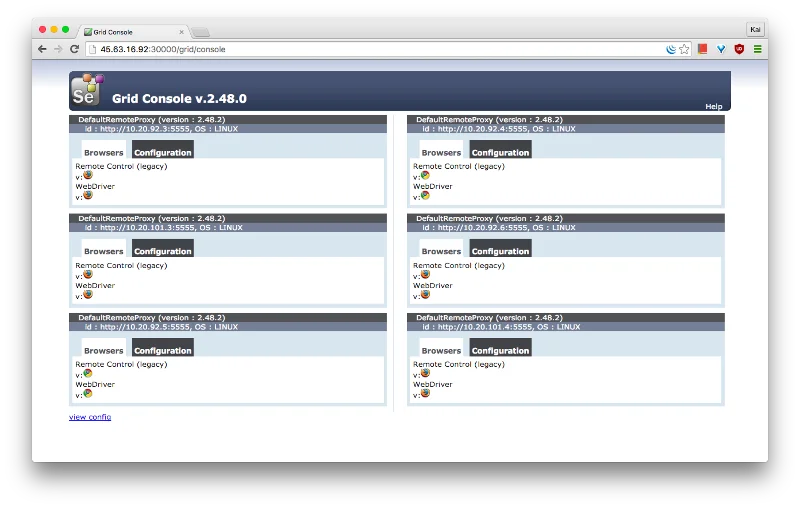Reload the Grid Console page

[74, 49]
